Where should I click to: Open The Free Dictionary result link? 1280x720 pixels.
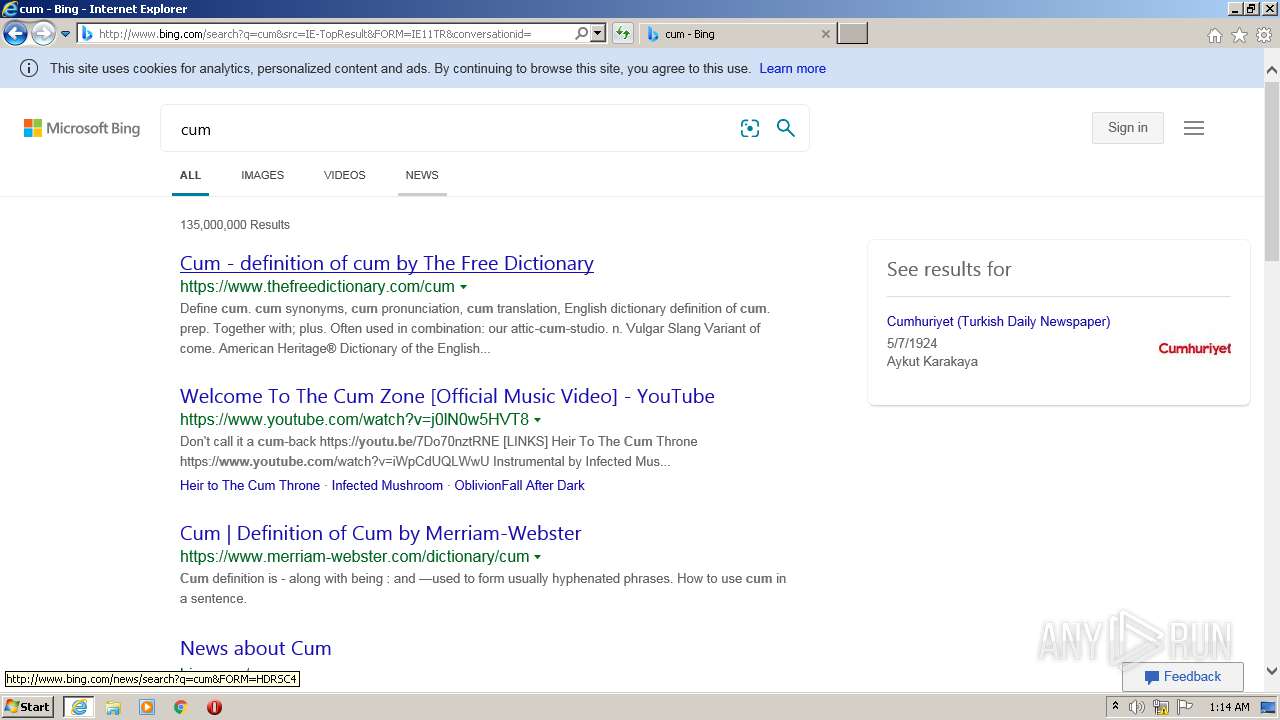[387, 263]
